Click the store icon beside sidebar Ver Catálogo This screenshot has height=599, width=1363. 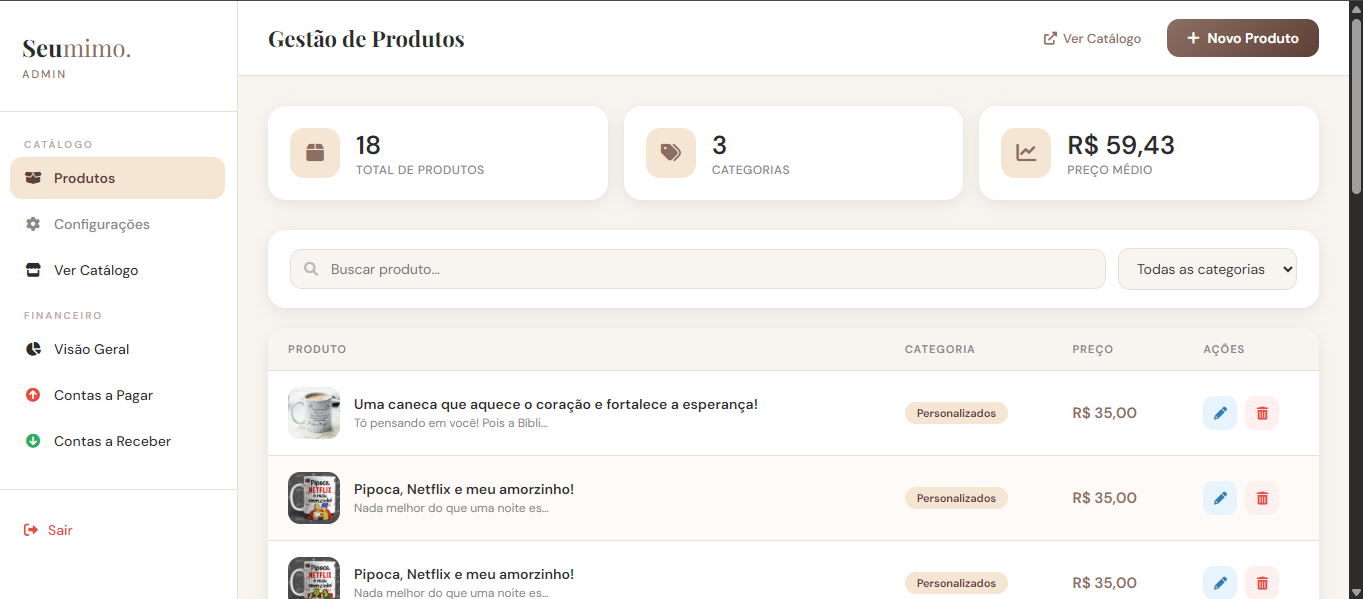tap(33, 270)
